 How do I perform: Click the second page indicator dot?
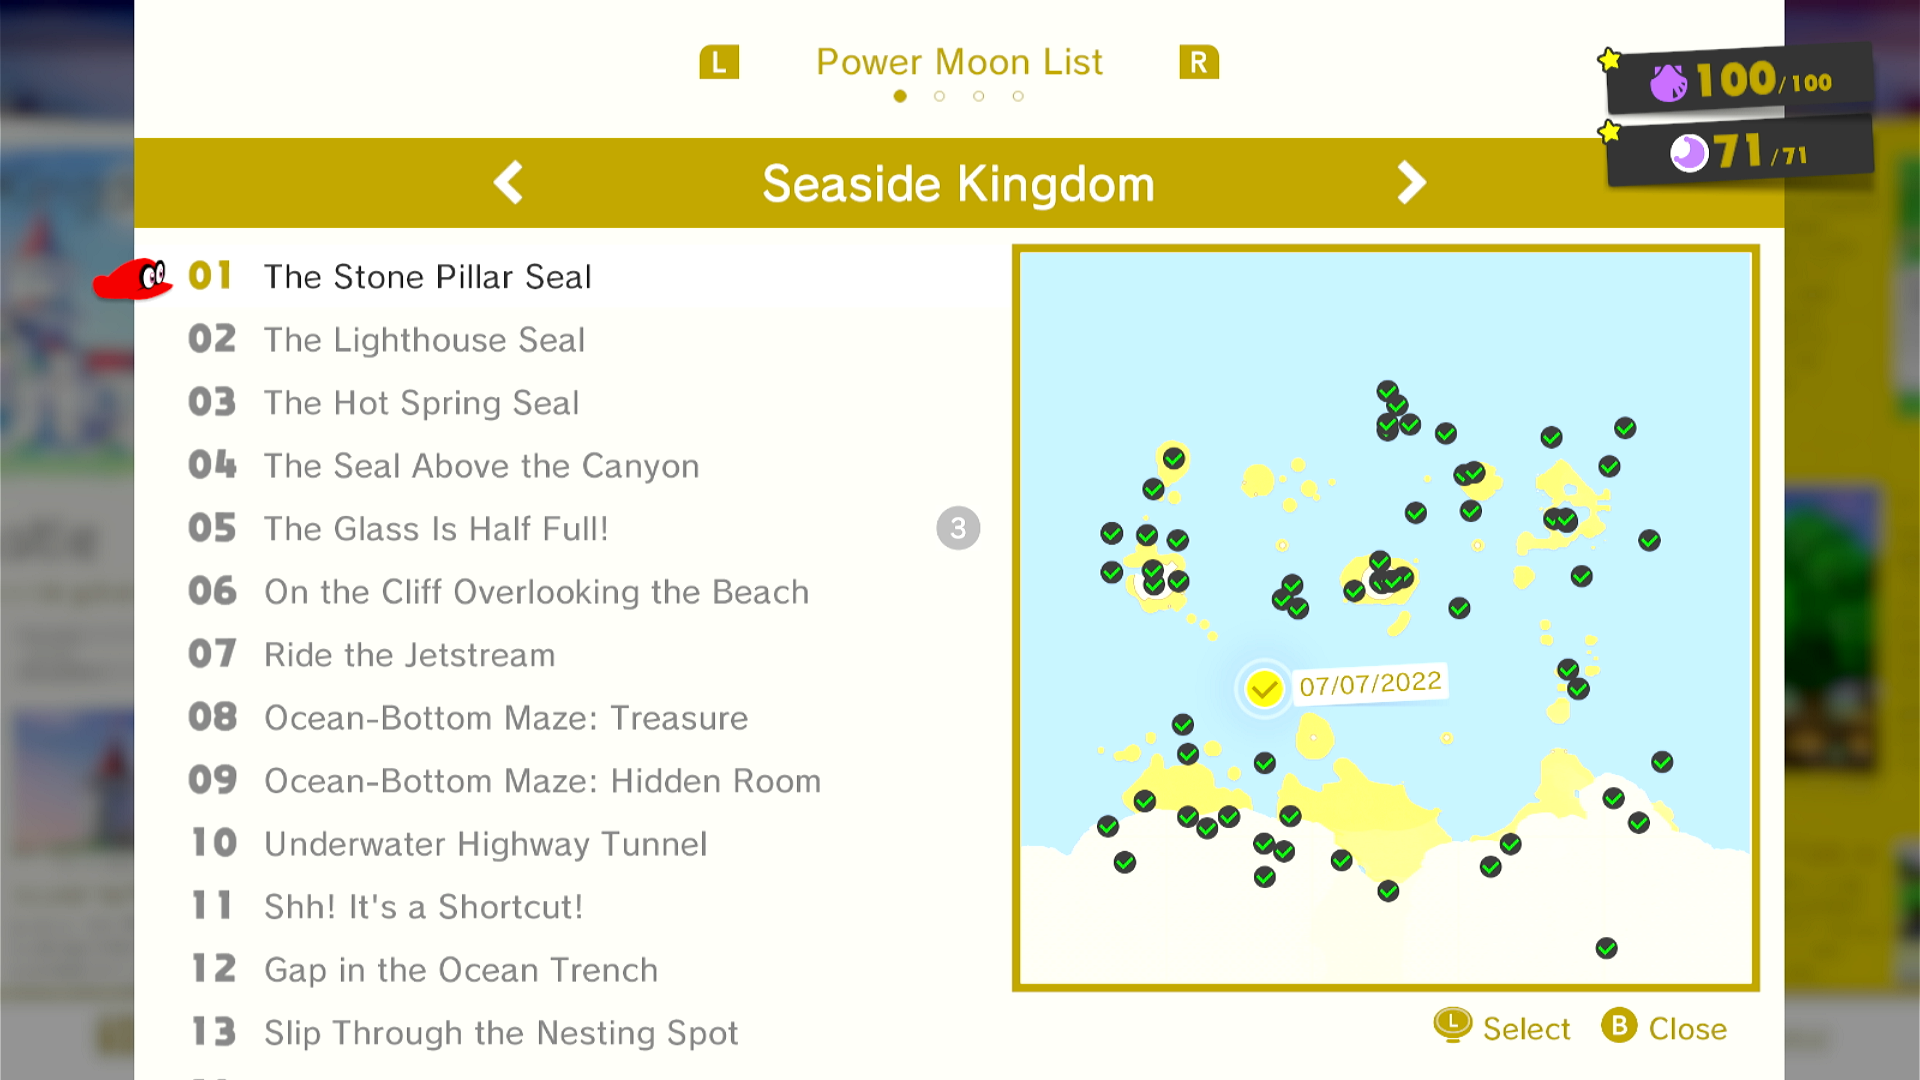coord(939,96)
